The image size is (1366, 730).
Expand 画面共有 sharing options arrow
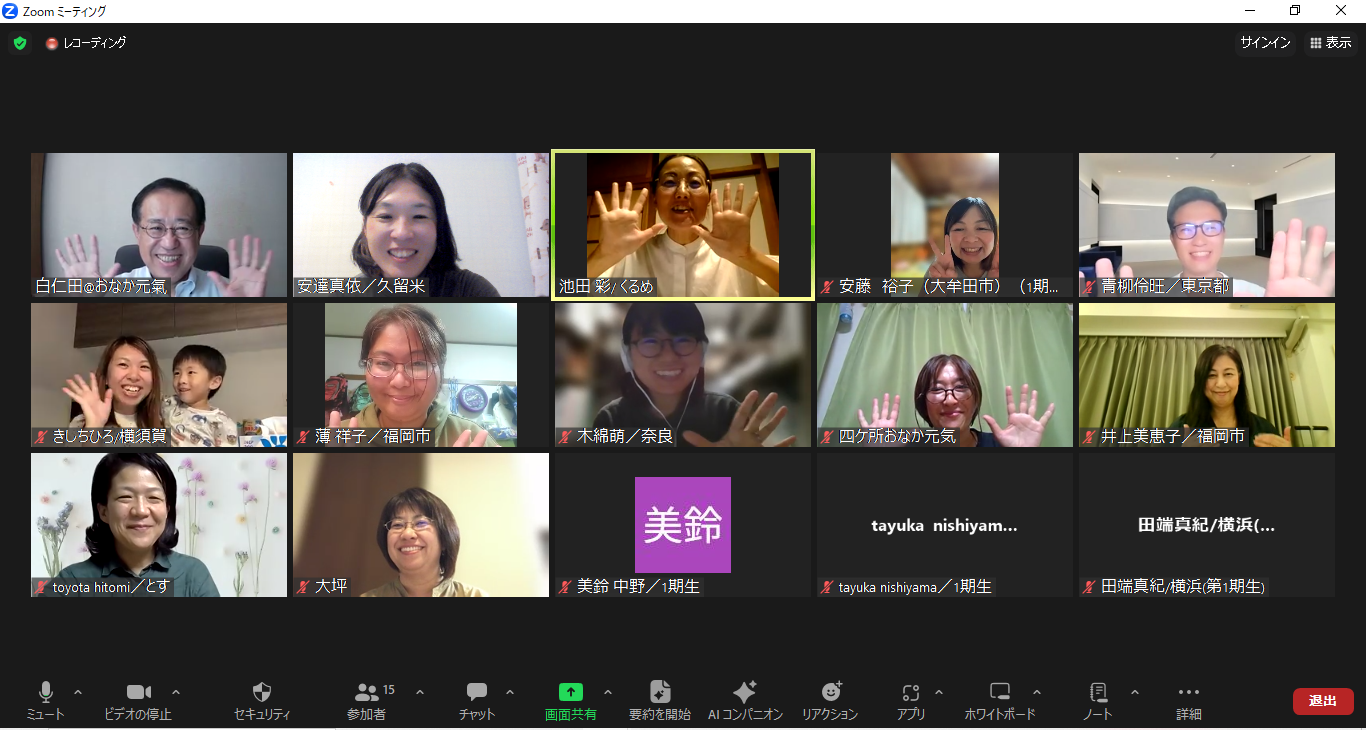(608, 692)
